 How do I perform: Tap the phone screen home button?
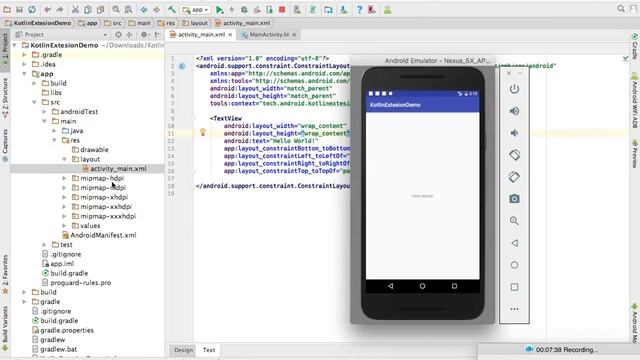[x=422, y=286]
